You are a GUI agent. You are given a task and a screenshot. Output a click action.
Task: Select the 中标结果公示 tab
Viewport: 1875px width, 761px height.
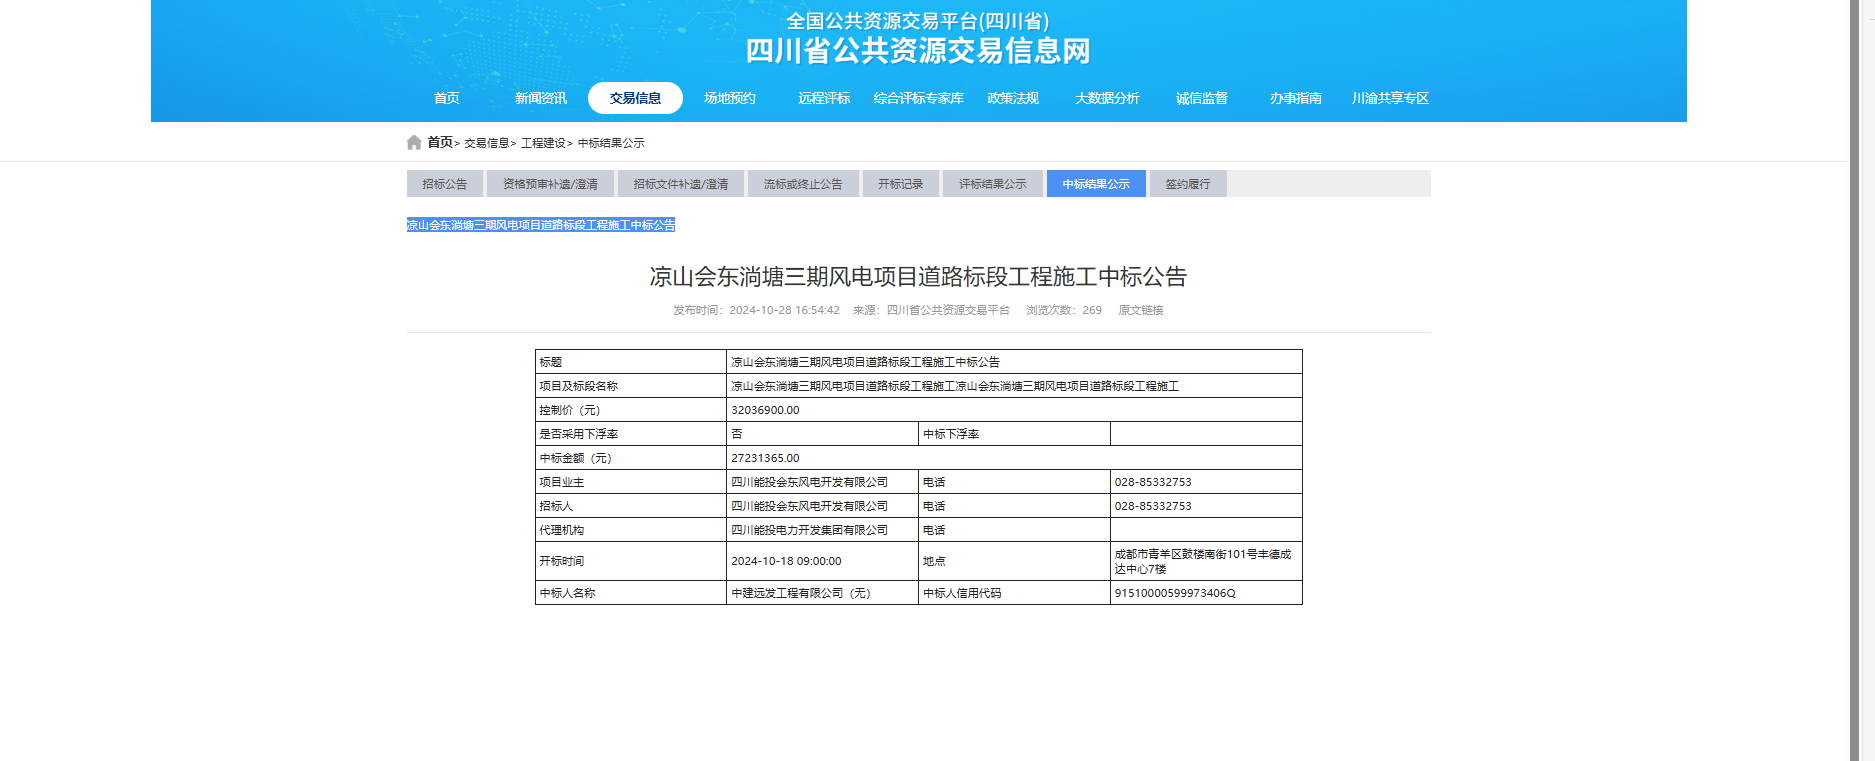pyautogui.click(x=1096, y=184)
